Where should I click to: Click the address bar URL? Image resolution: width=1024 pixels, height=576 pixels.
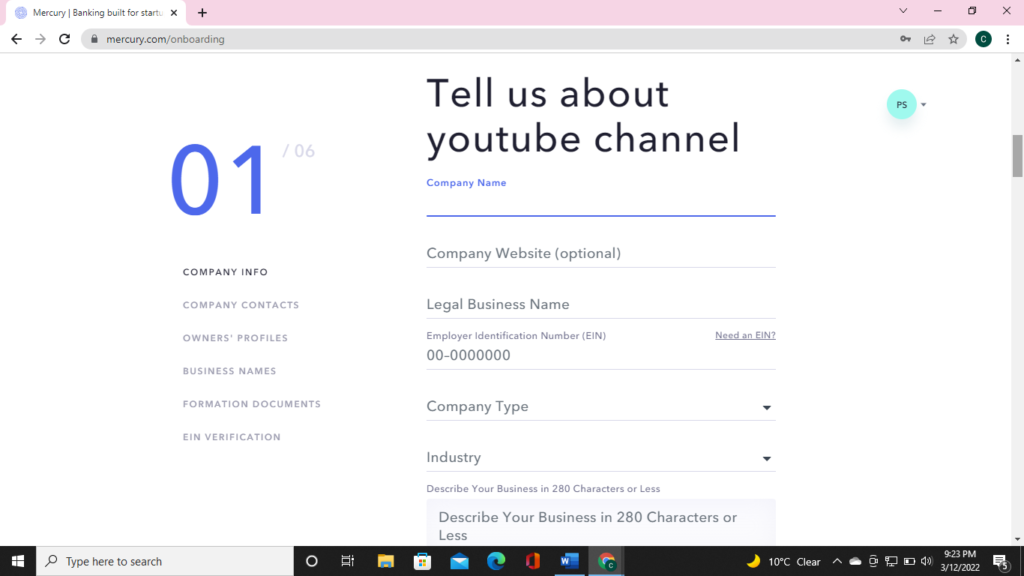[x=165, y=39]
